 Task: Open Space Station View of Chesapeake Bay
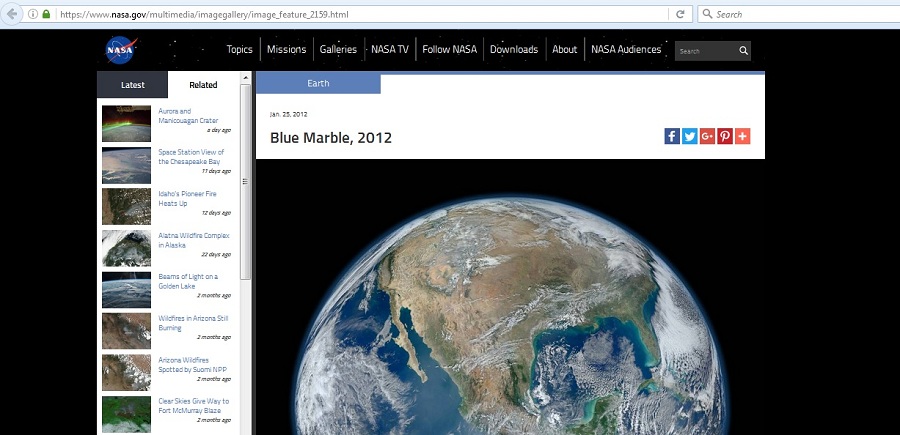pyautogui.click(x=191, y=157)
